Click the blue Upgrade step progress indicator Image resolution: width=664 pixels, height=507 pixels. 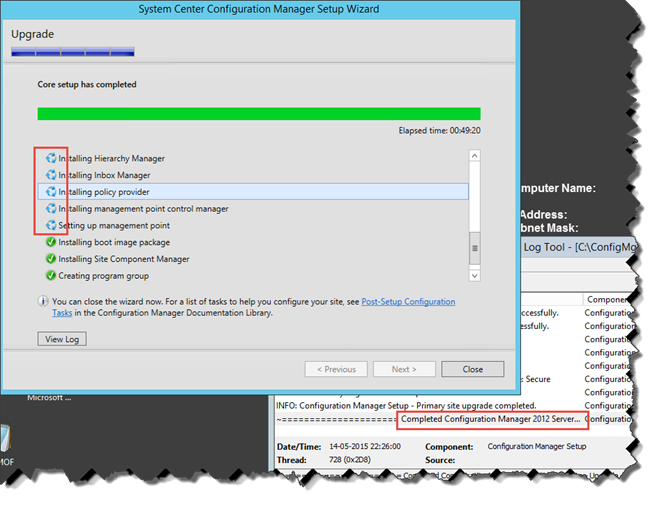73,52
